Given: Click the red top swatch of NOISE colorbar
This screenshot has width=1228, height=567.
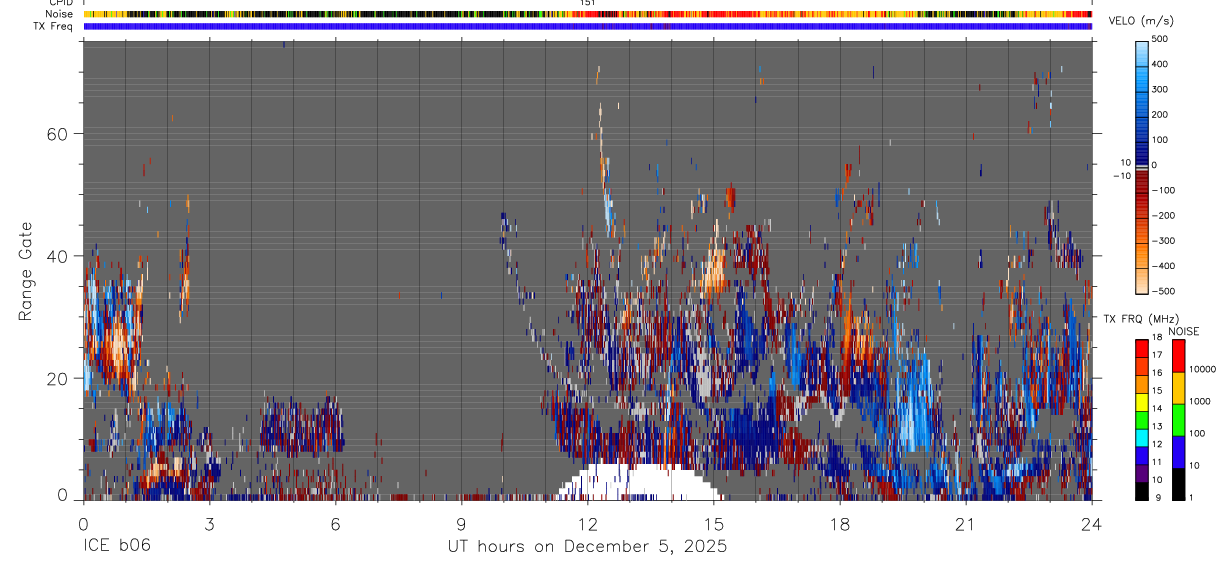Looking at the screenshot, I should pos(1179,356).
